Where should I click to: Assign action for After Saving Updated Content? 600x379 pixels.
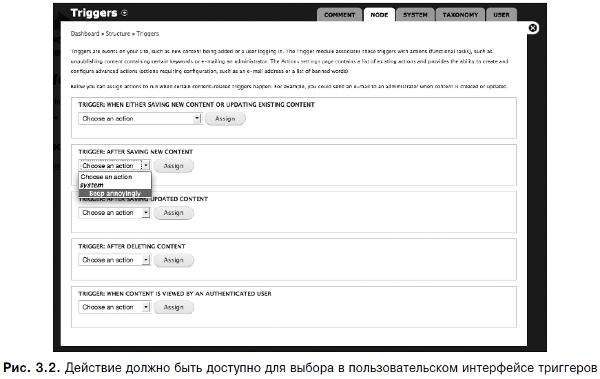coord(174,213)
